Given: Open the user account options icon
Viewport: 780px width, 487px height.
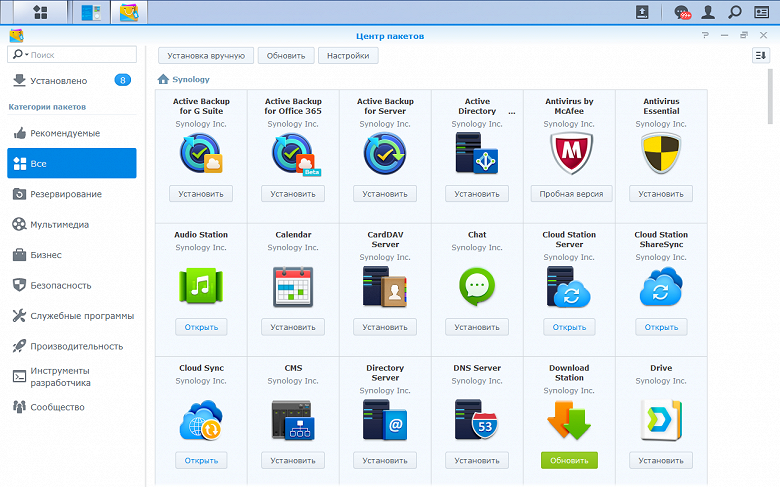Looking at the screenshot, I should (708, 12).
